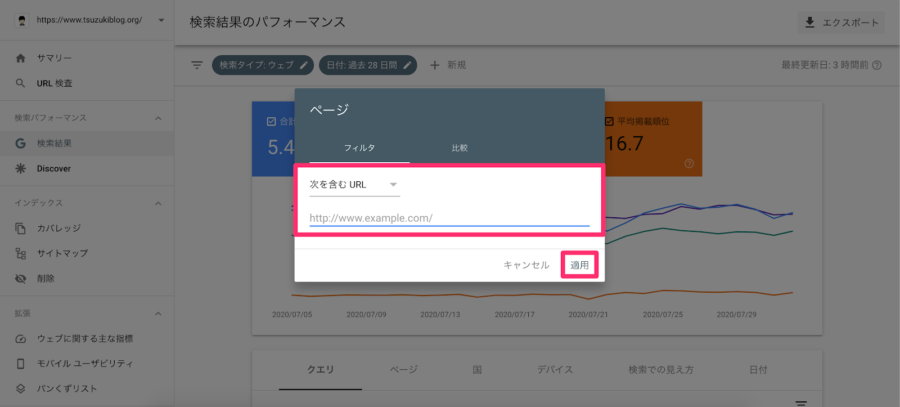Open the 次を含む URL dropdown
Screen dimensions: 900x407
point(354,185)
